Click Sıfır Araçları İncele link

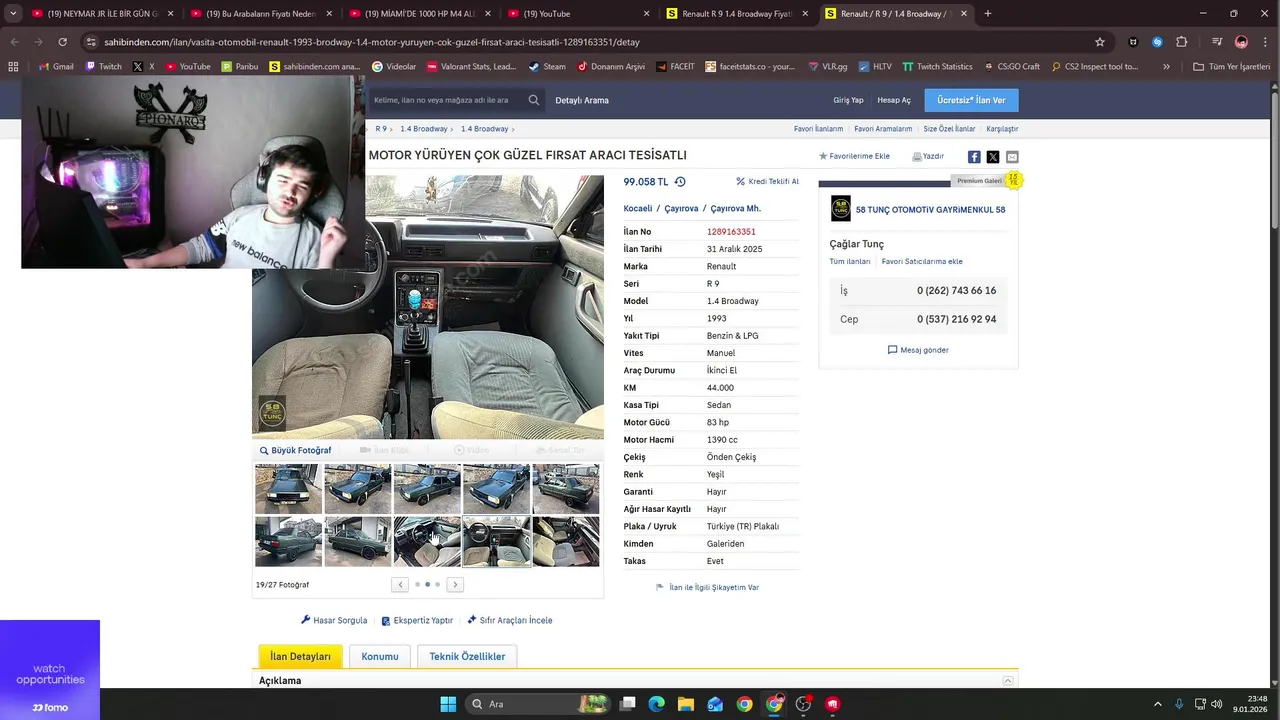tap(509, 620)
